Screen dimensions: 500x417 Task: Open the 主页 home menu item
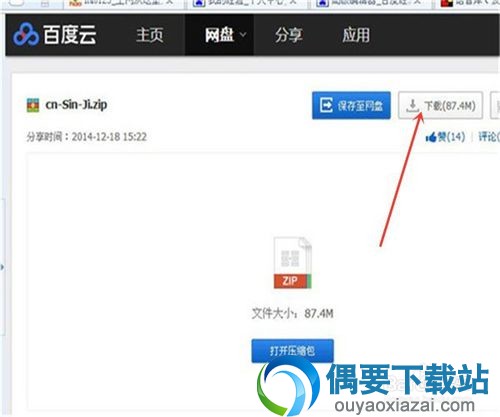coord(150,35)
